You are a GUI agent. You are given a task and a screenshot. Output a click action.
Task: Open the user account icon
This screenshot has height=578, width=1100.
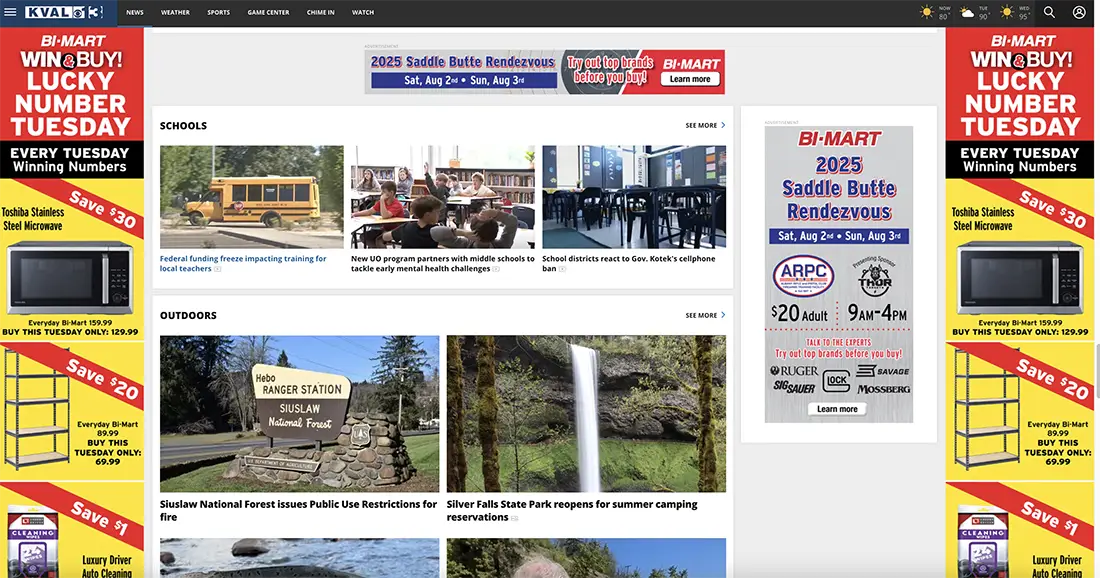[1079, 12]
